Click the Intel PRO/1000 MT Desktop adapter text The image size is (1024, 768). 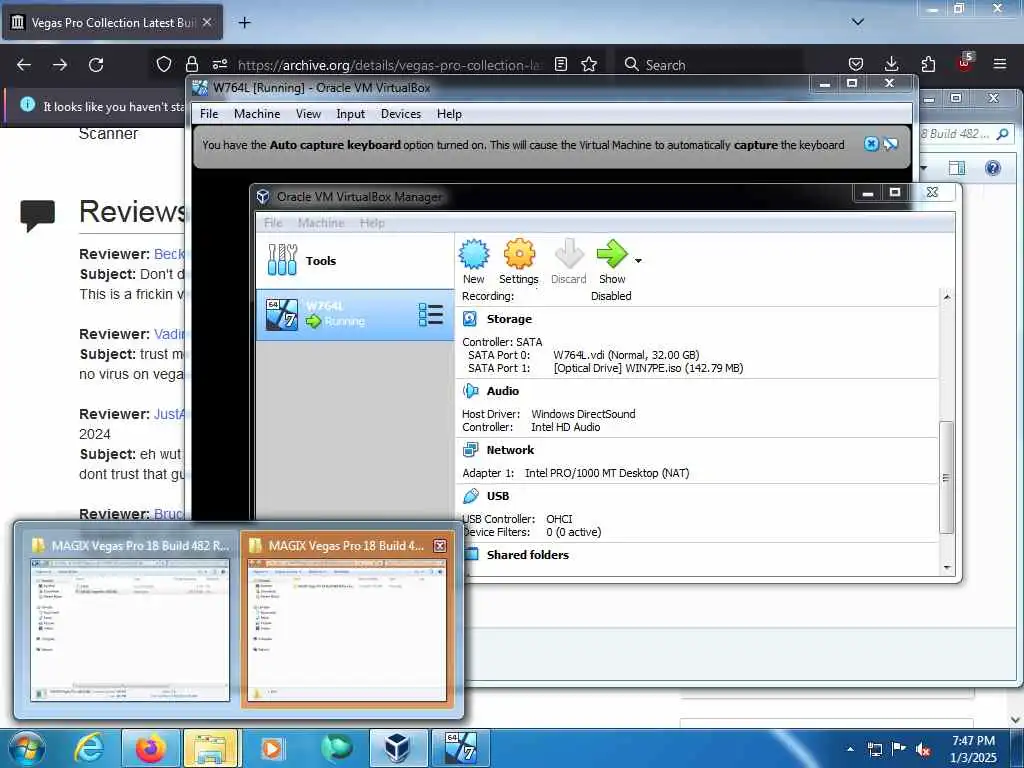[607, 473]
